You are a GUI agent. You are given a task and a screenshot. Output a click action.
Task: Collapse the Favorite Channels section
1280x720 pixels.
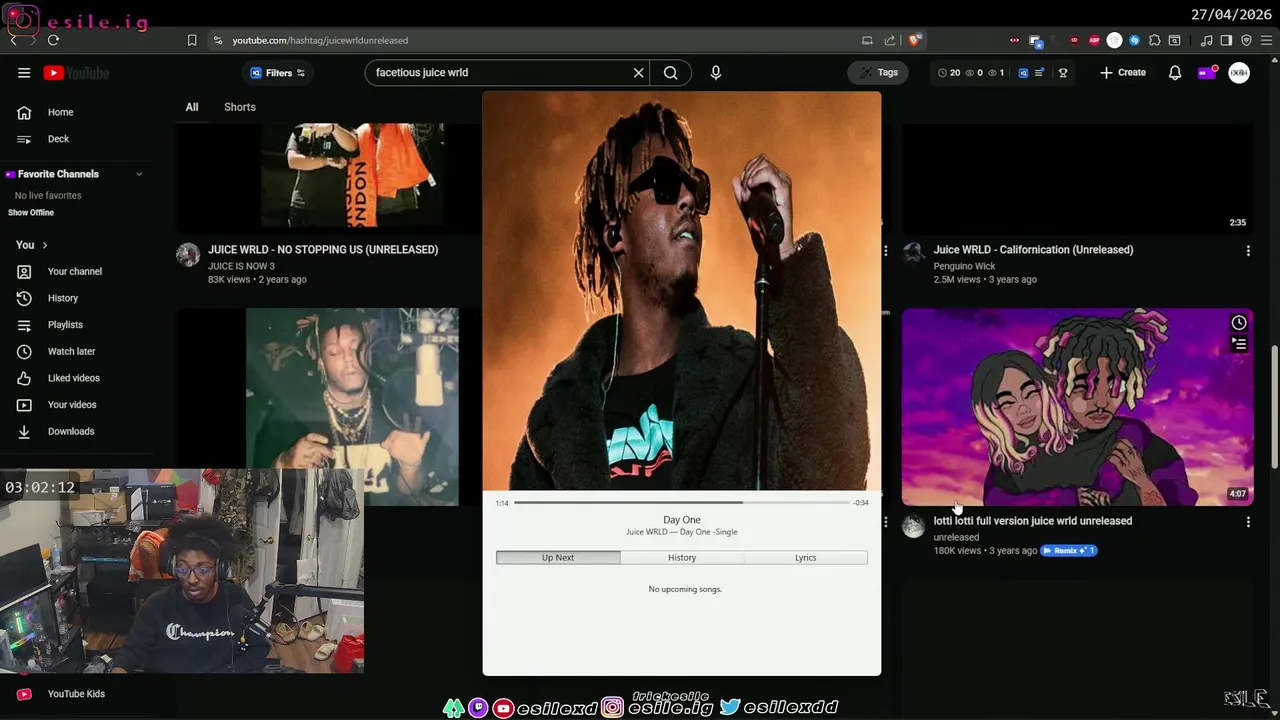pos(139,174)
